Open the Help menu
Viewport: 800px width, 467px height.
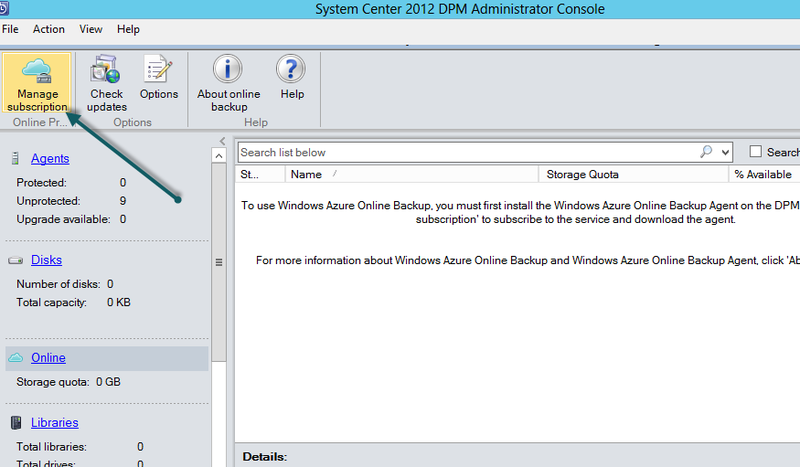[128, 29]
